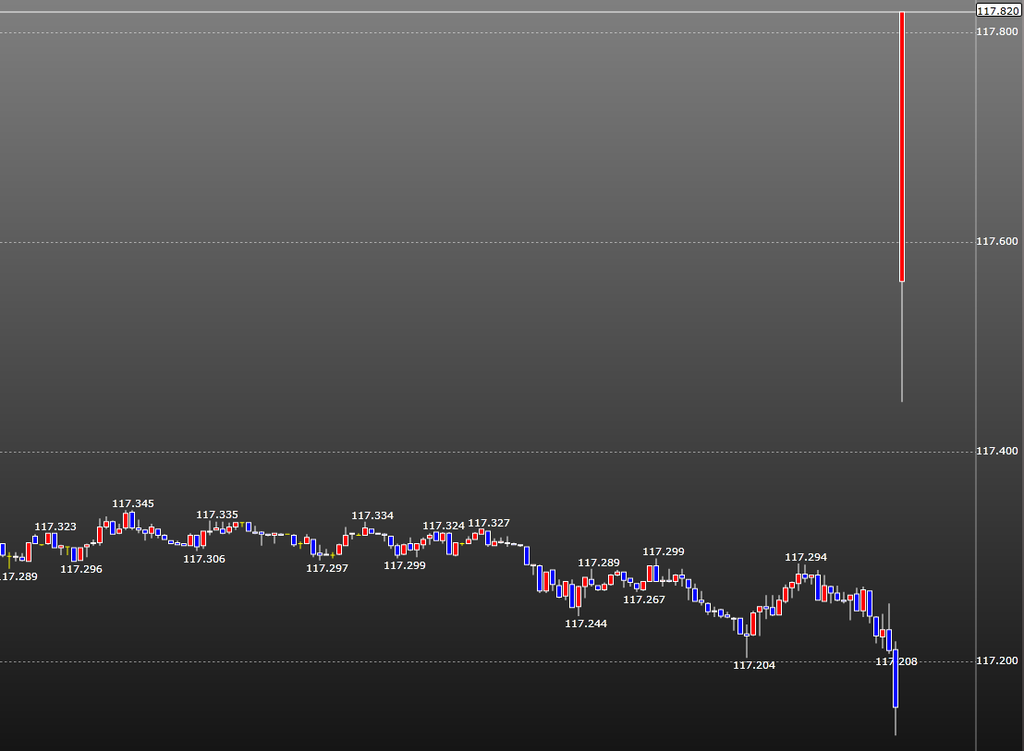Click the current price tag 117.820

pos(998,10)
